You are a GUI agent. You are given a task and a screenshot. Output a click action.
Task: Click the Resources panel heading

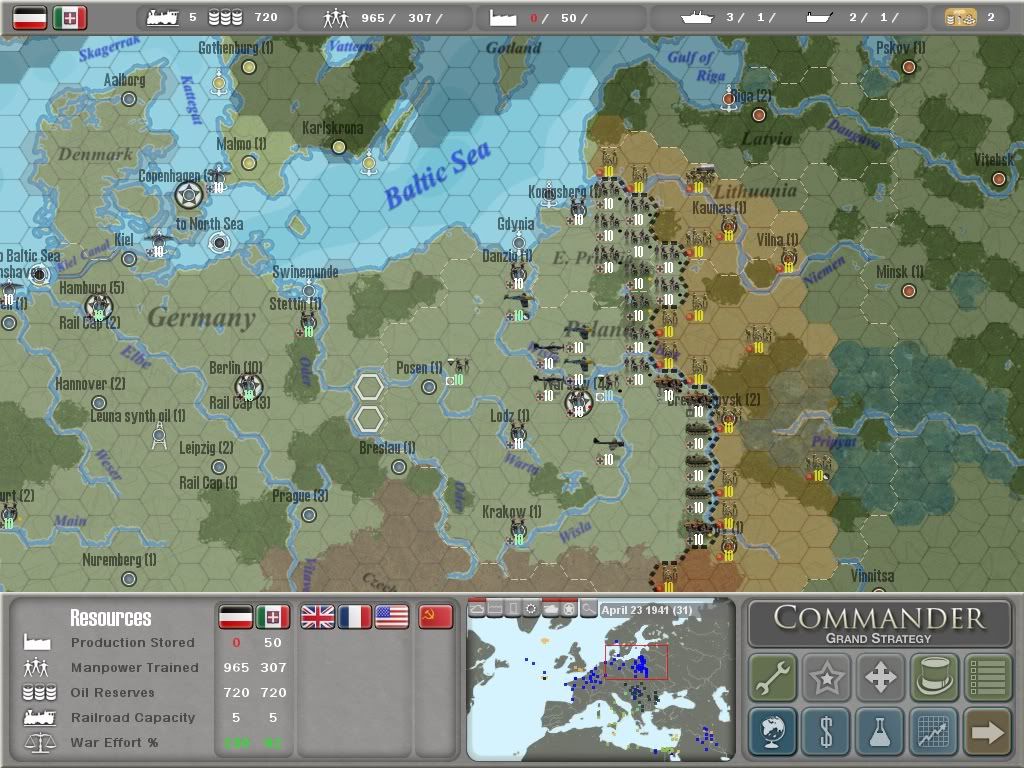click(x=111, y=618)
